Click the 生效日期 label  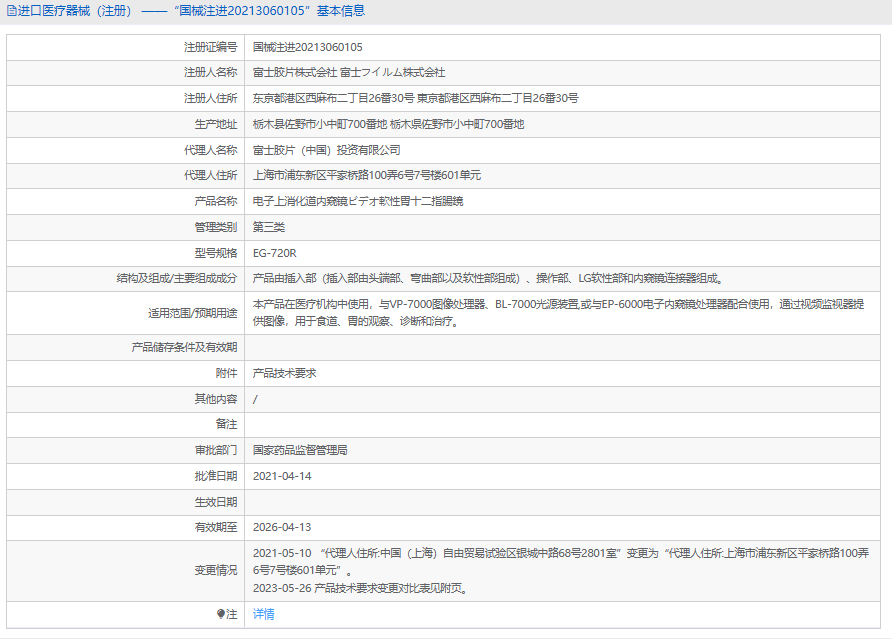point(216,502)
